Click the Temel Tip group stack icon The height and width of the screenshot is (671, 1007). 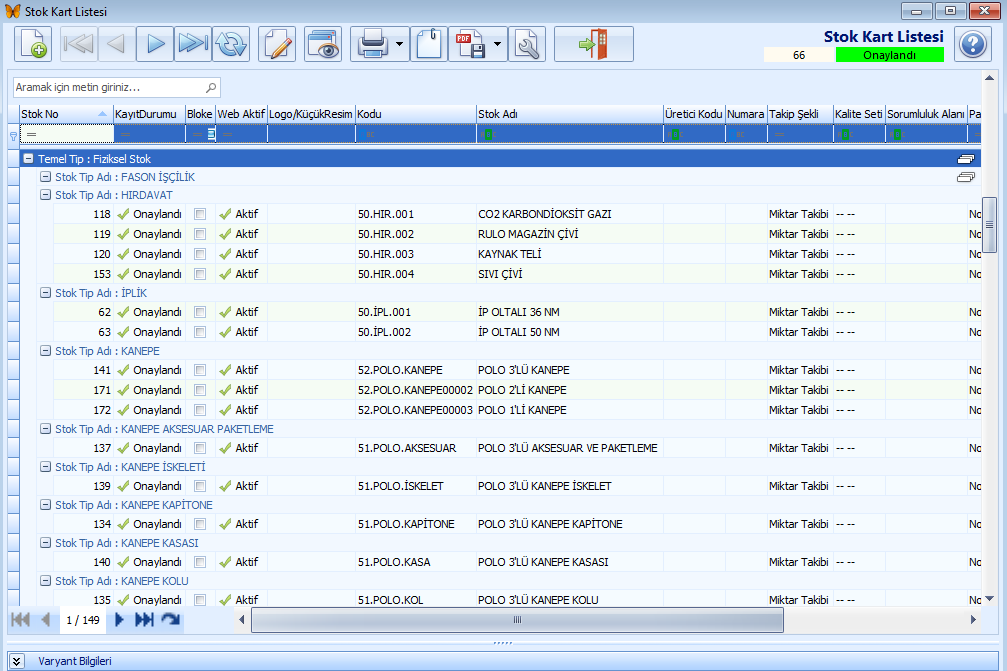965,159
